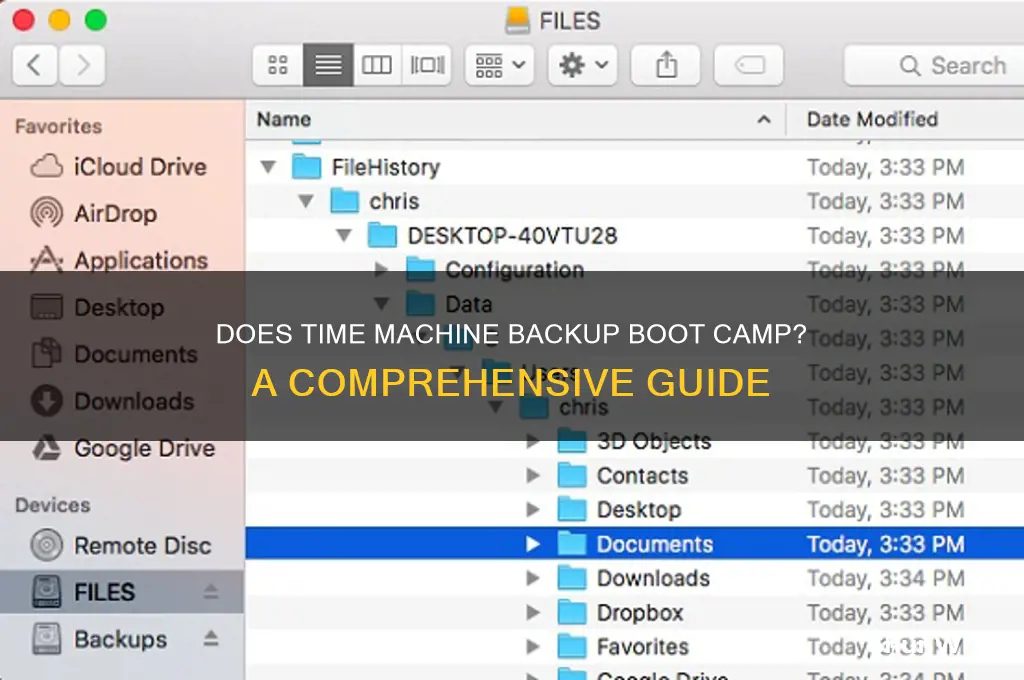Toggle sort direction arrow in Name column

coord(763,120)
